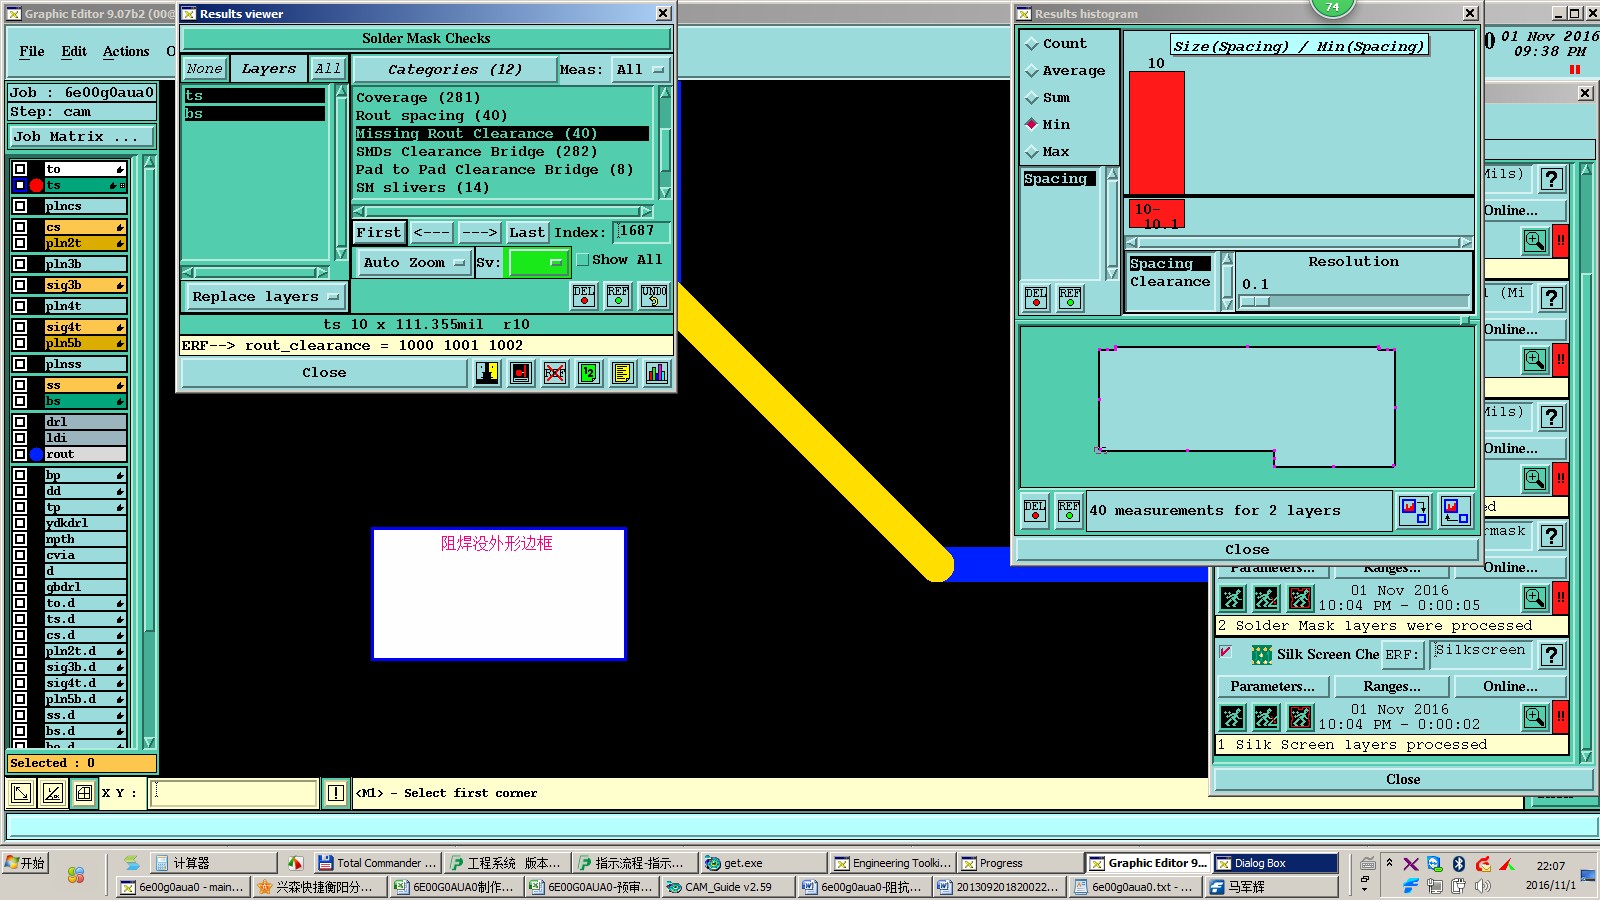The image size is (1600, 900).
Task: Click the red dot marker icon
Action: tap(521, 373)
